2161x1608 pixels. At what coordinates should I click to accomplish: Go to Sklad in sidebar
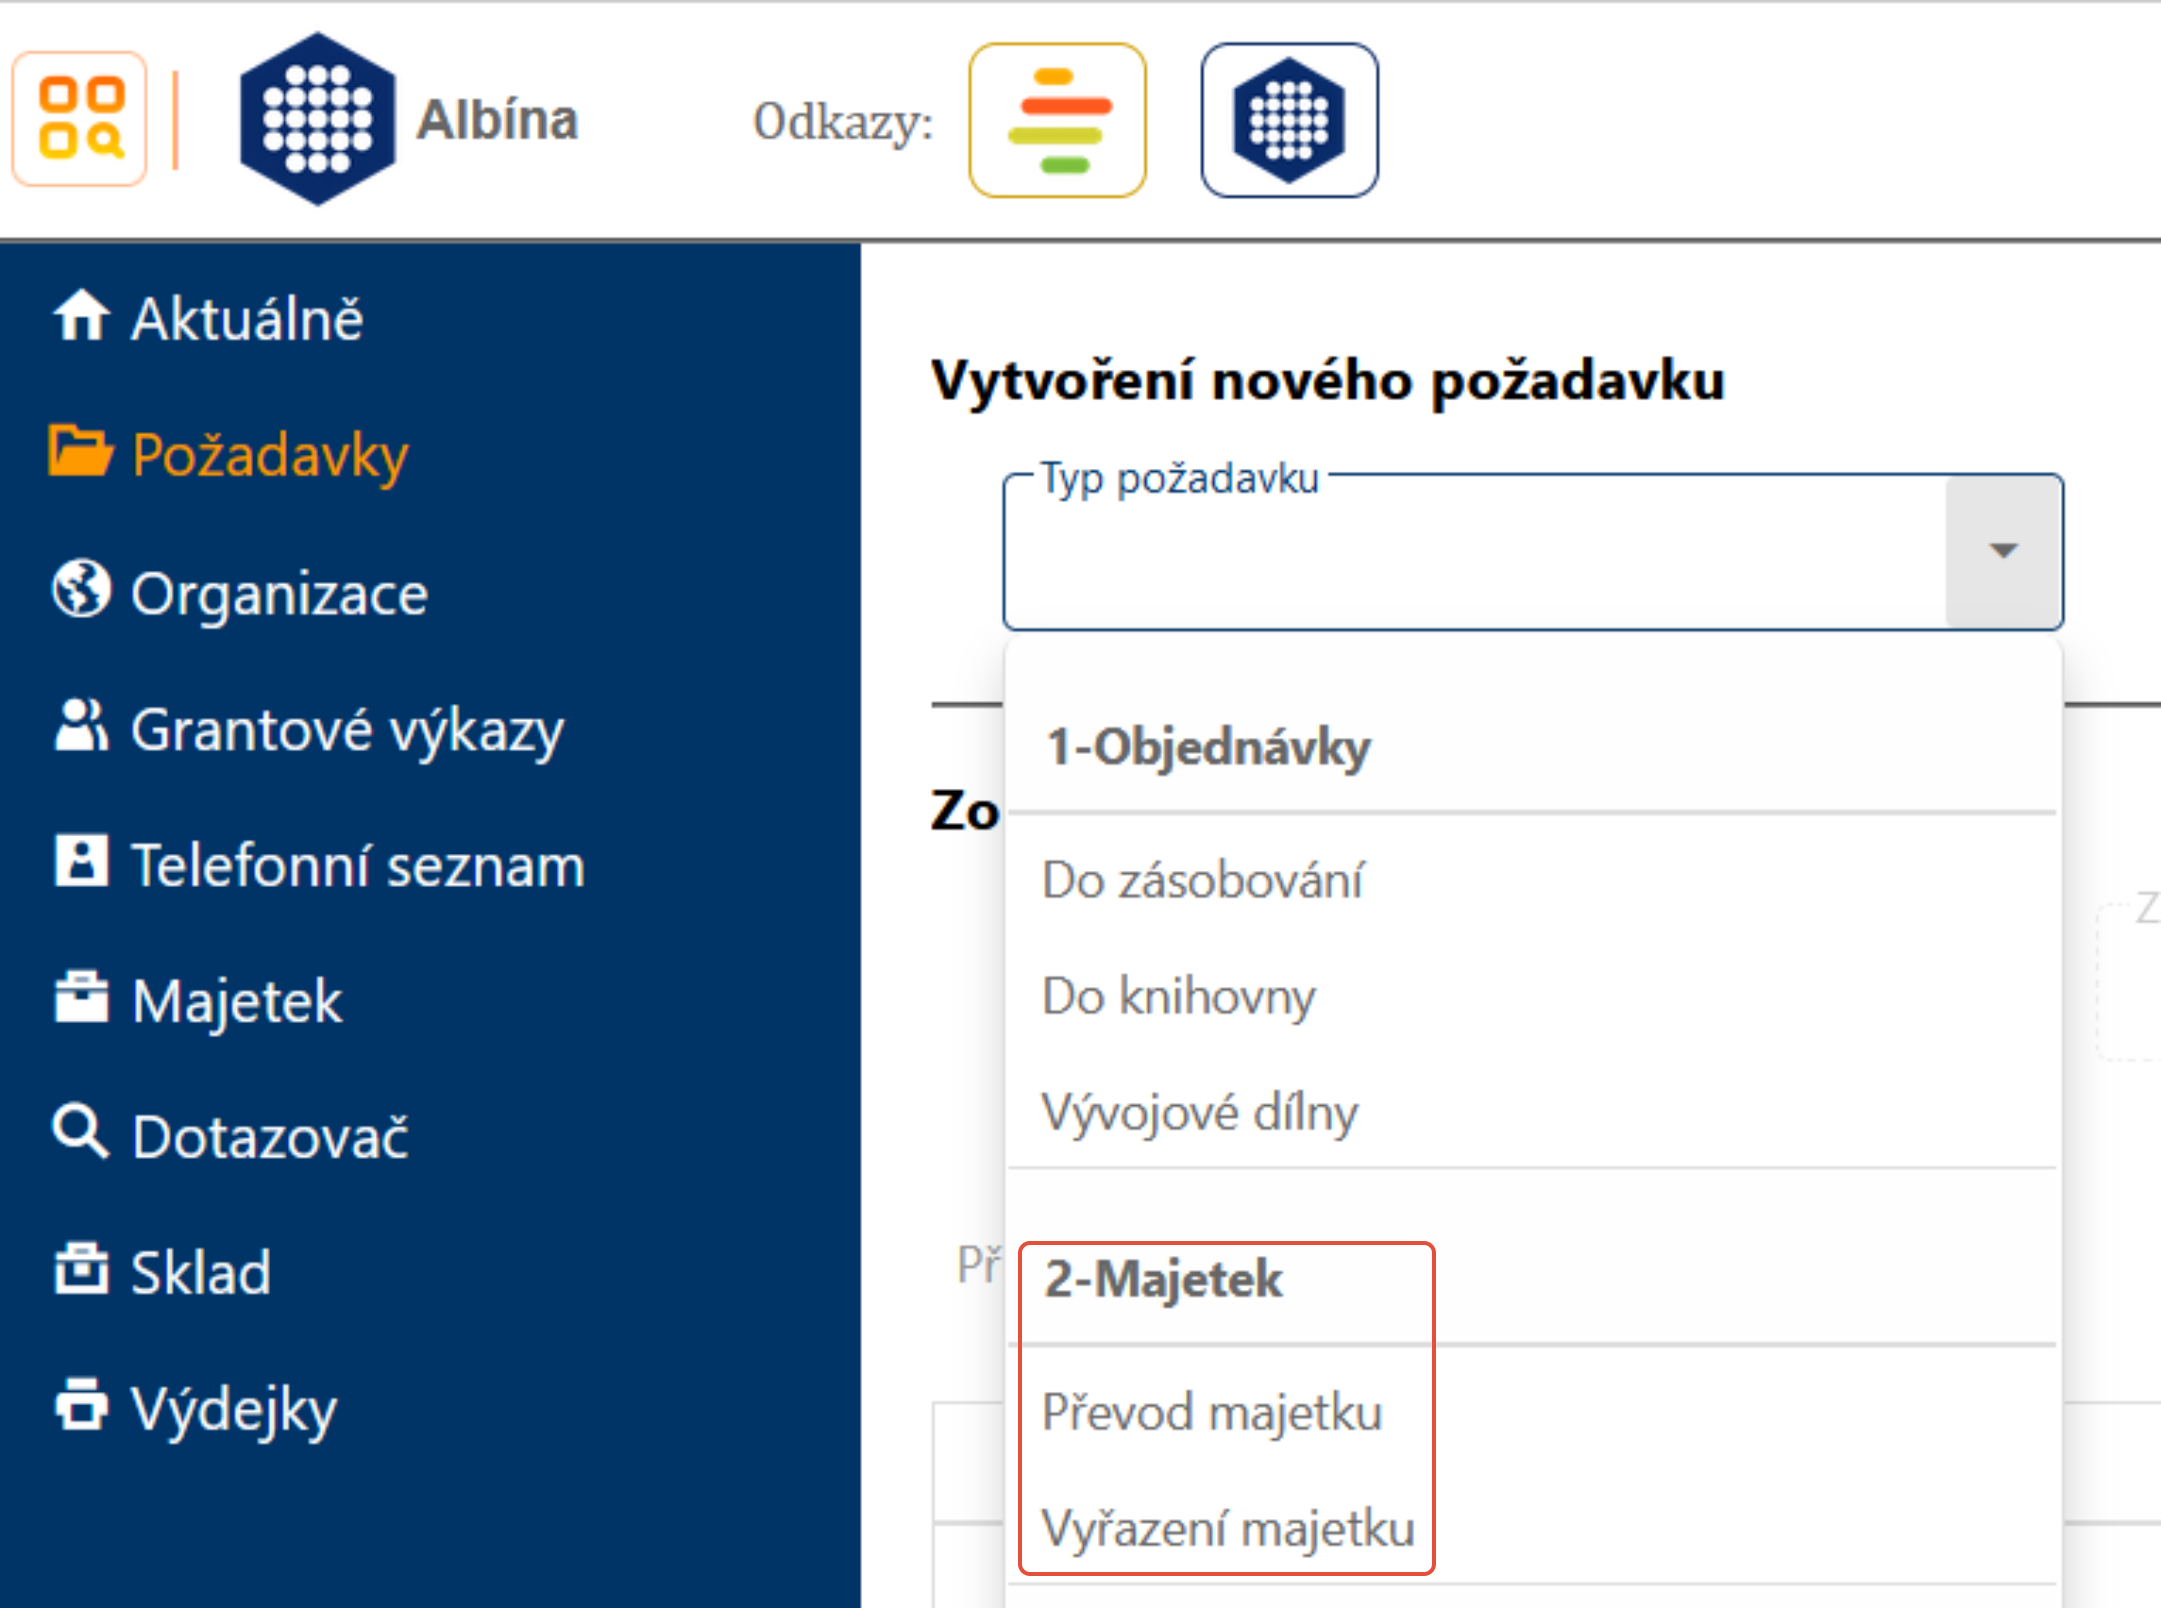tap(200, 1272)
